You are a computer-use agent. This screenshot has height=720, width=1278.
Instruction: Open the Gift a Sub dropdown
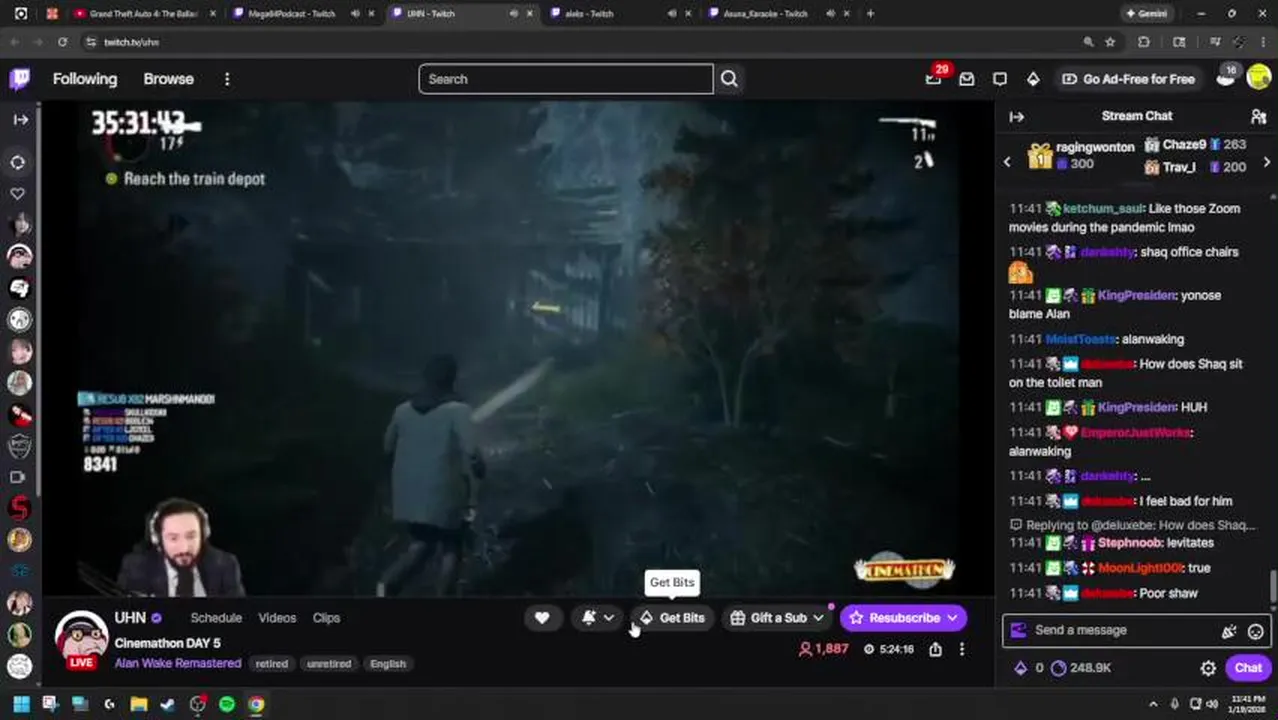coord(777,618)
